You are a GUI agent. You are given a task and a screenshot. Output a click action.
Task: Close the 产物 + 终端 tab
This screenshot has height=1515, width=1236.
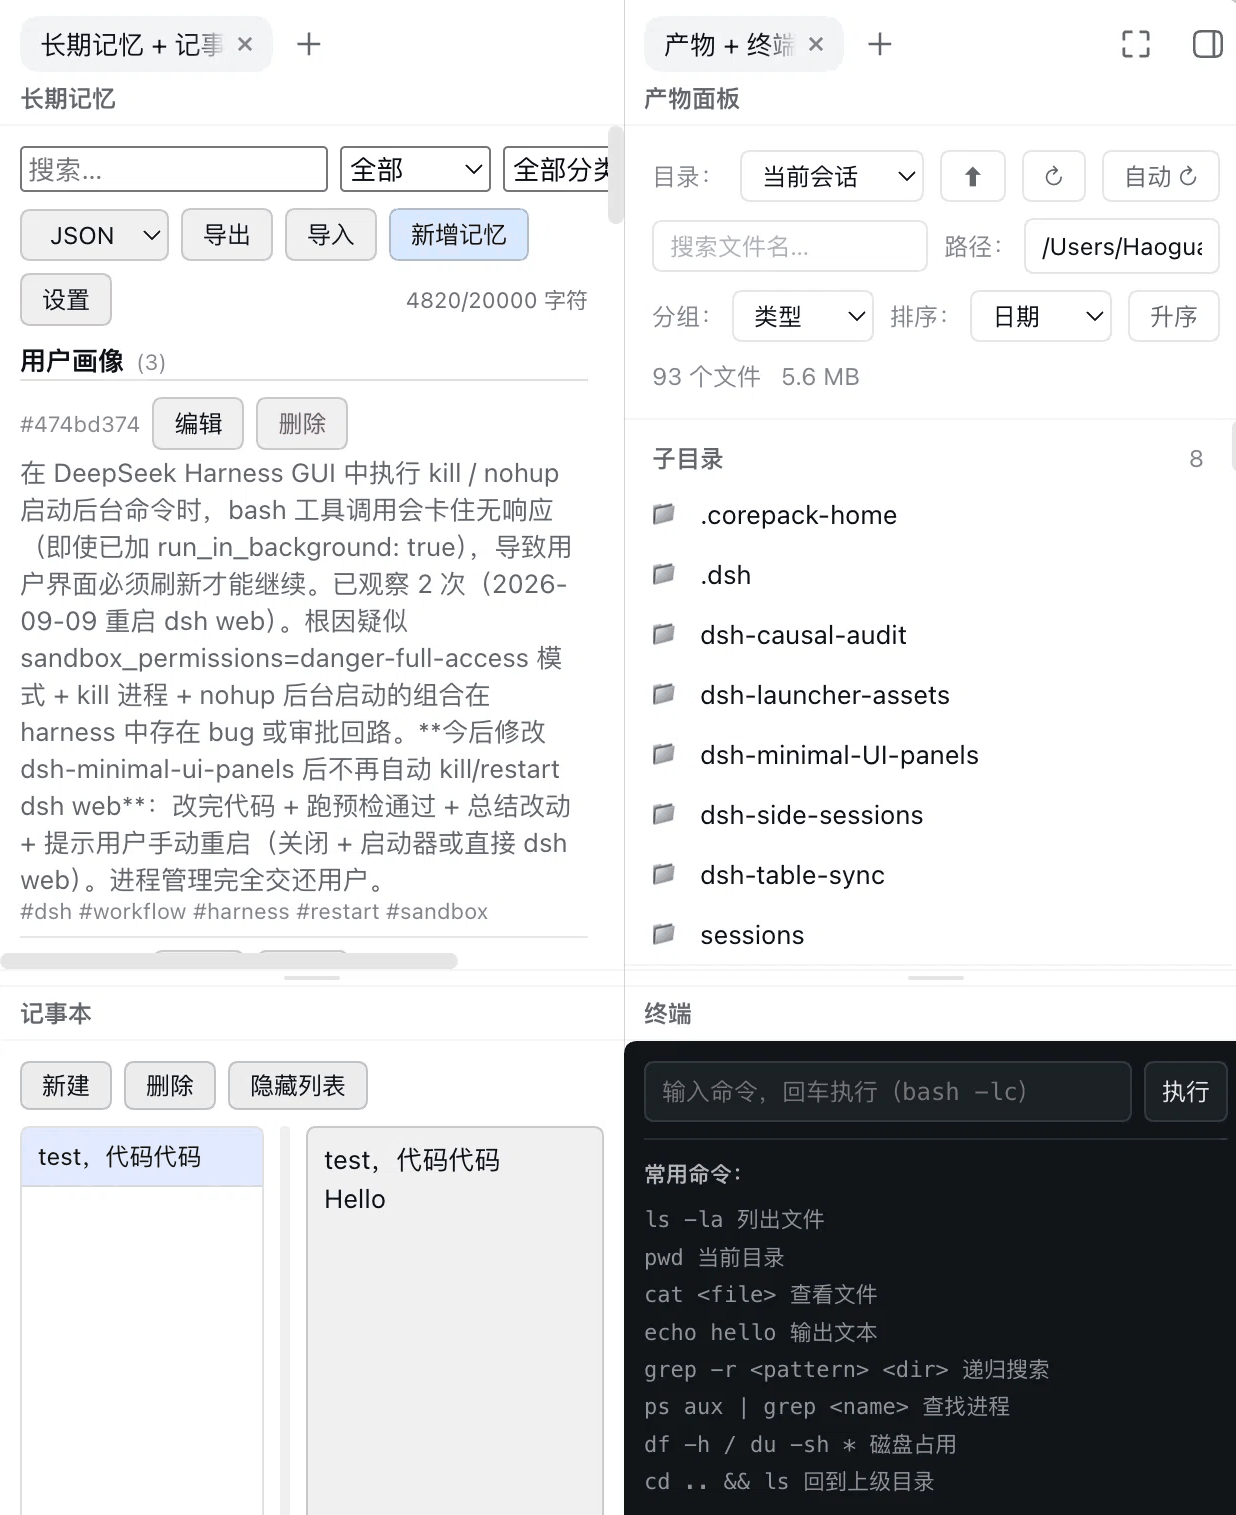(816, 44)
